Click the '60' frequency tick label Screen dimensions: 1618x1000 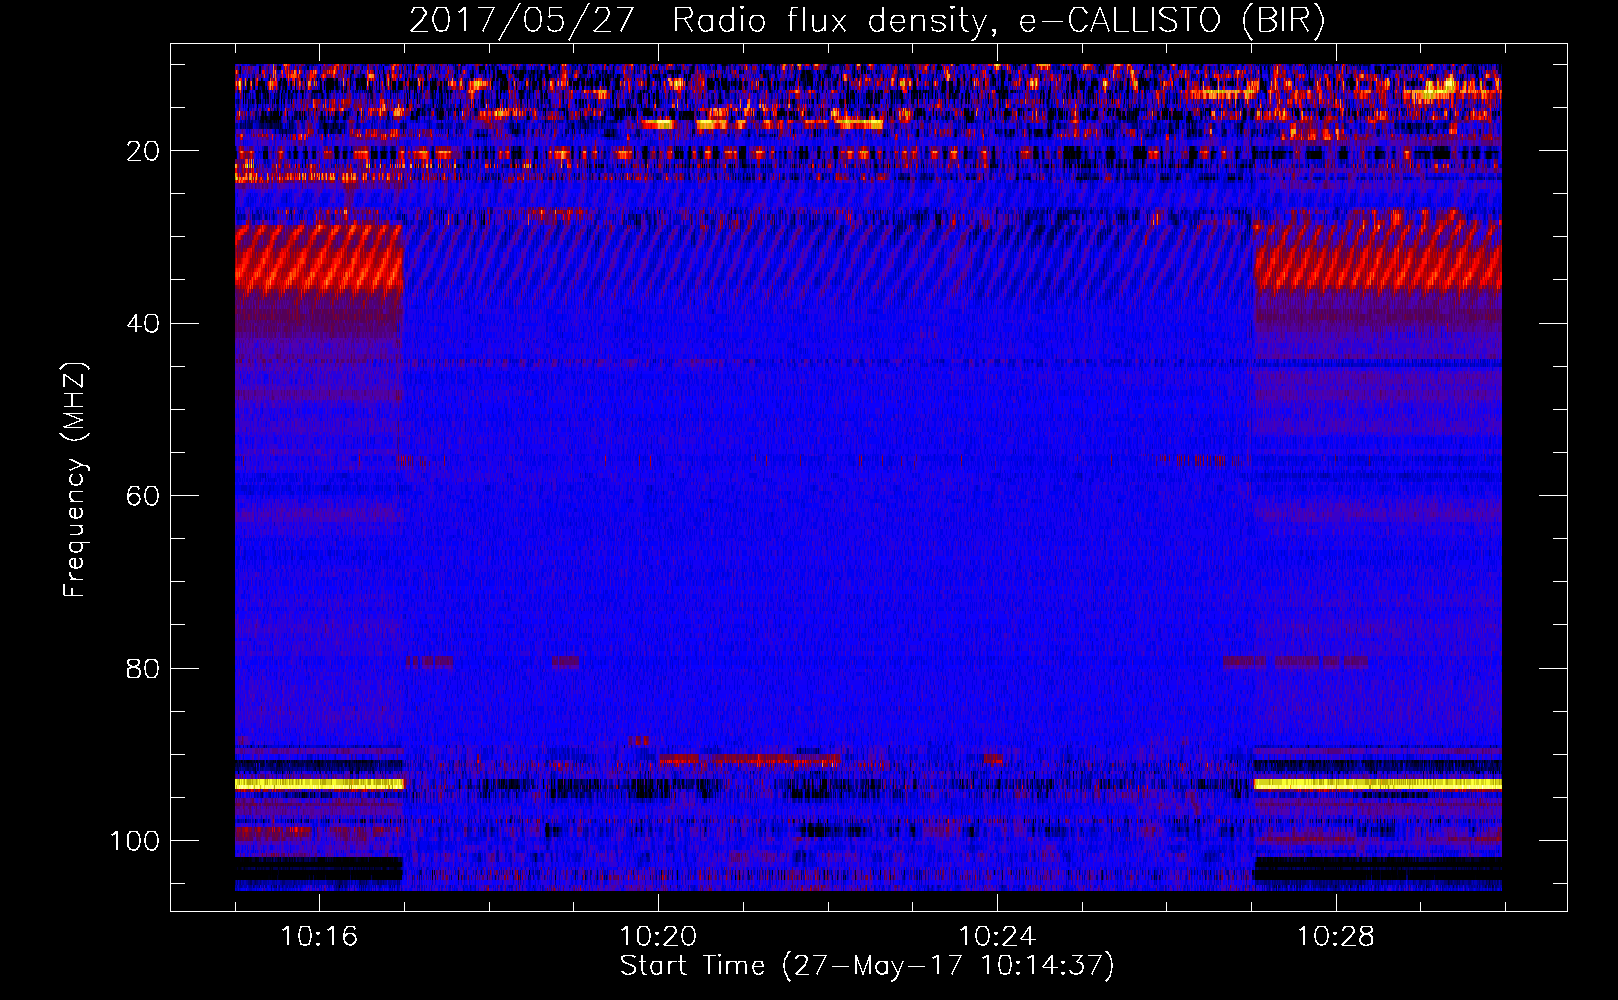[x=143, y=496]
